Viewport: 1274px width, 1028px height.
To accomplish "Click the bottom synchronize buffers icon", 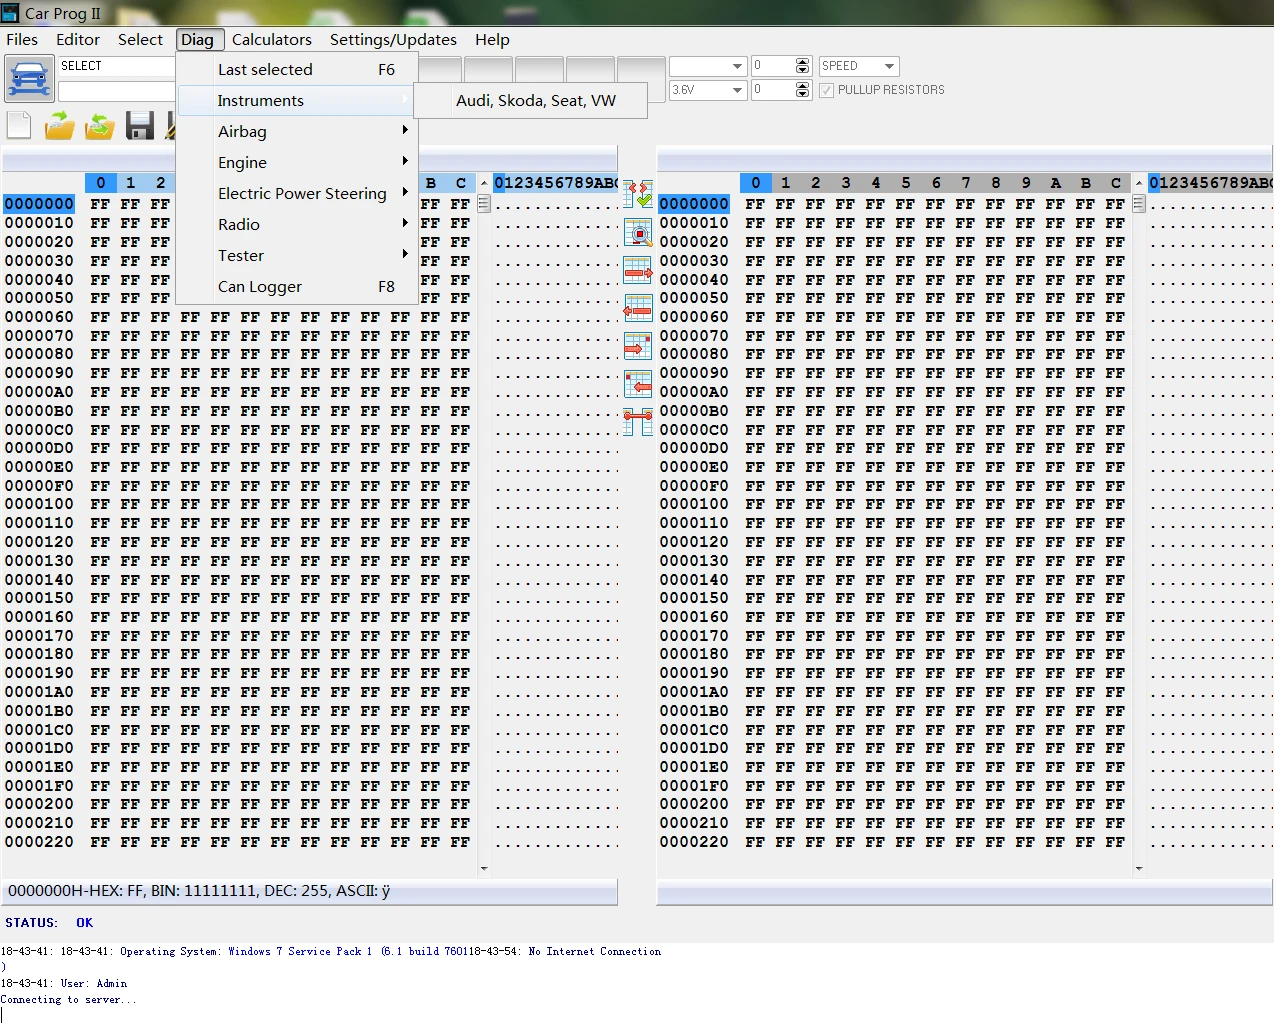I will click(x=638, y=422).
